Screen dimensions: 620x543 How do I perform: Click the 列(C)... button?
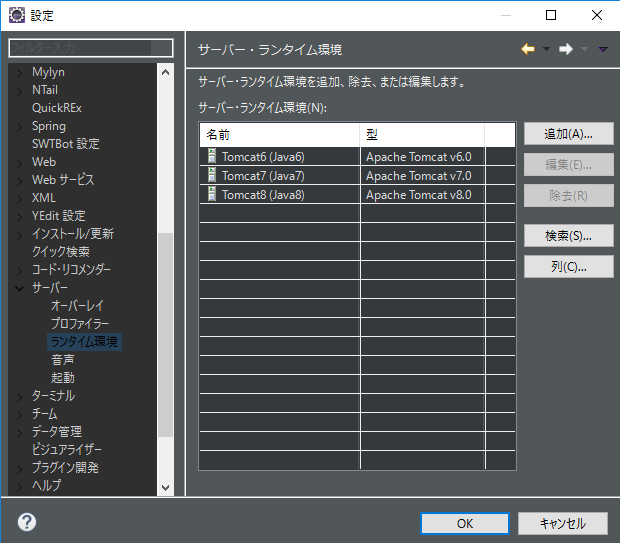(x=569, y=267)
